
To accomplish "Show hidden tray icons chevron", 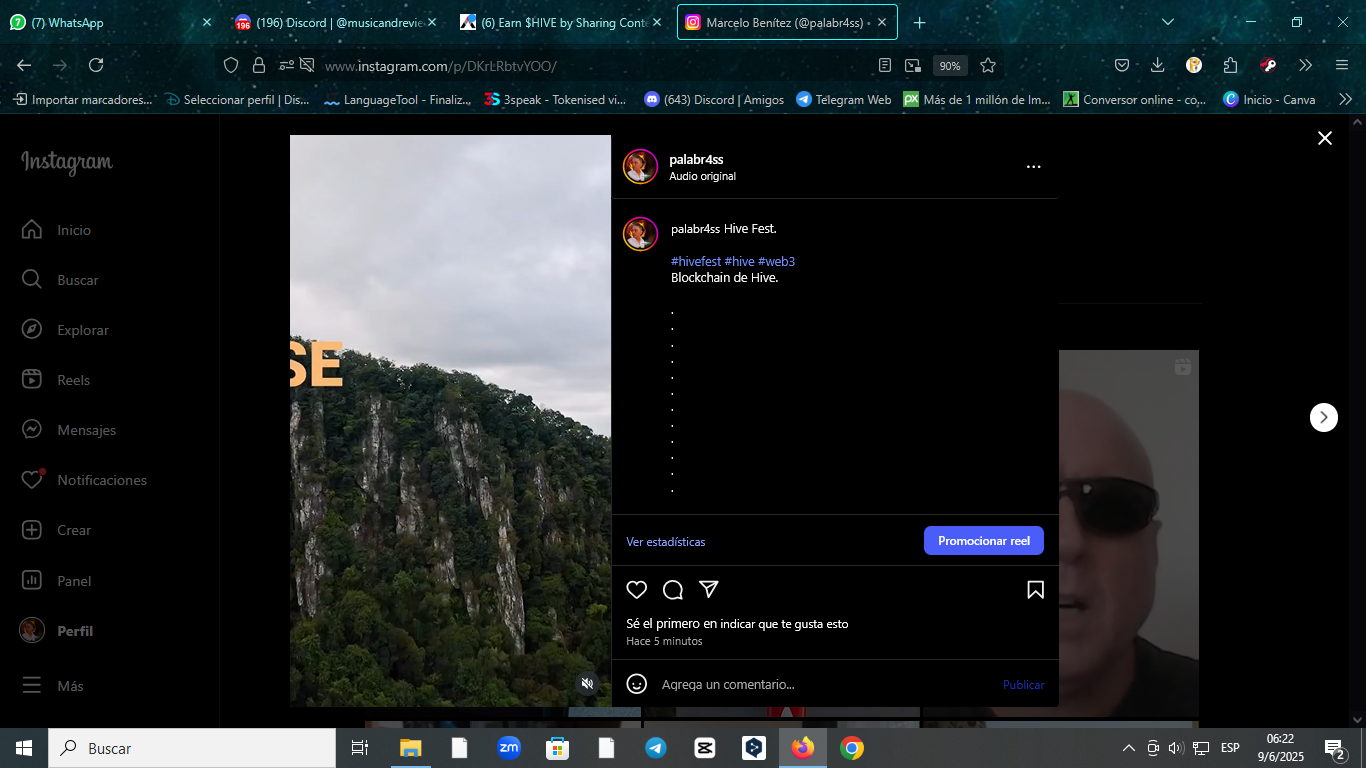I will coord(1129,748).
